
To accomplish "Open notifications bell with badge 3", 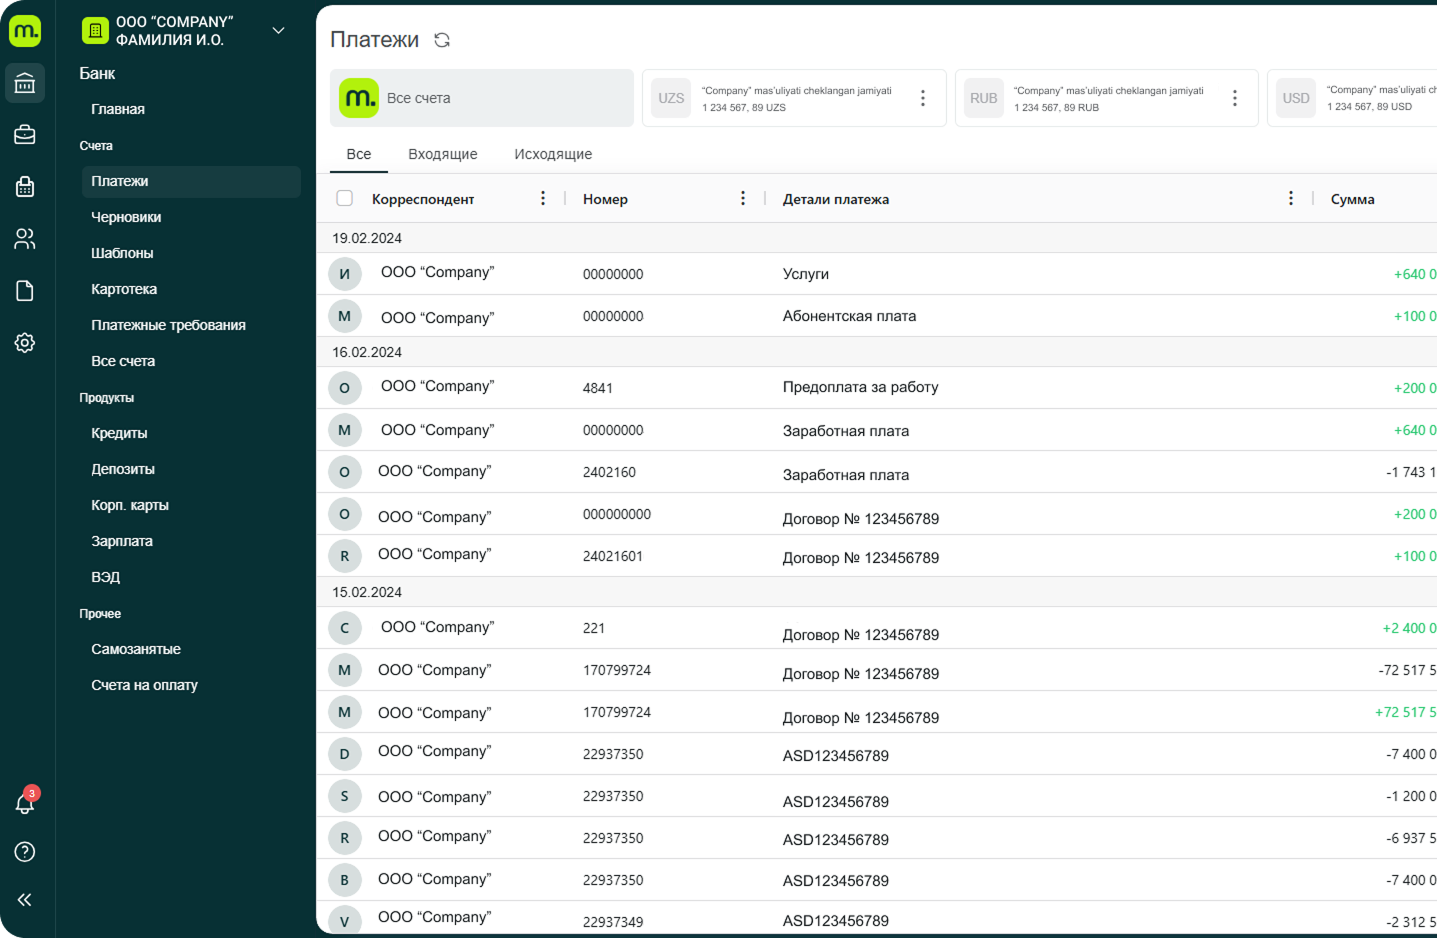I will coord(25,802).
